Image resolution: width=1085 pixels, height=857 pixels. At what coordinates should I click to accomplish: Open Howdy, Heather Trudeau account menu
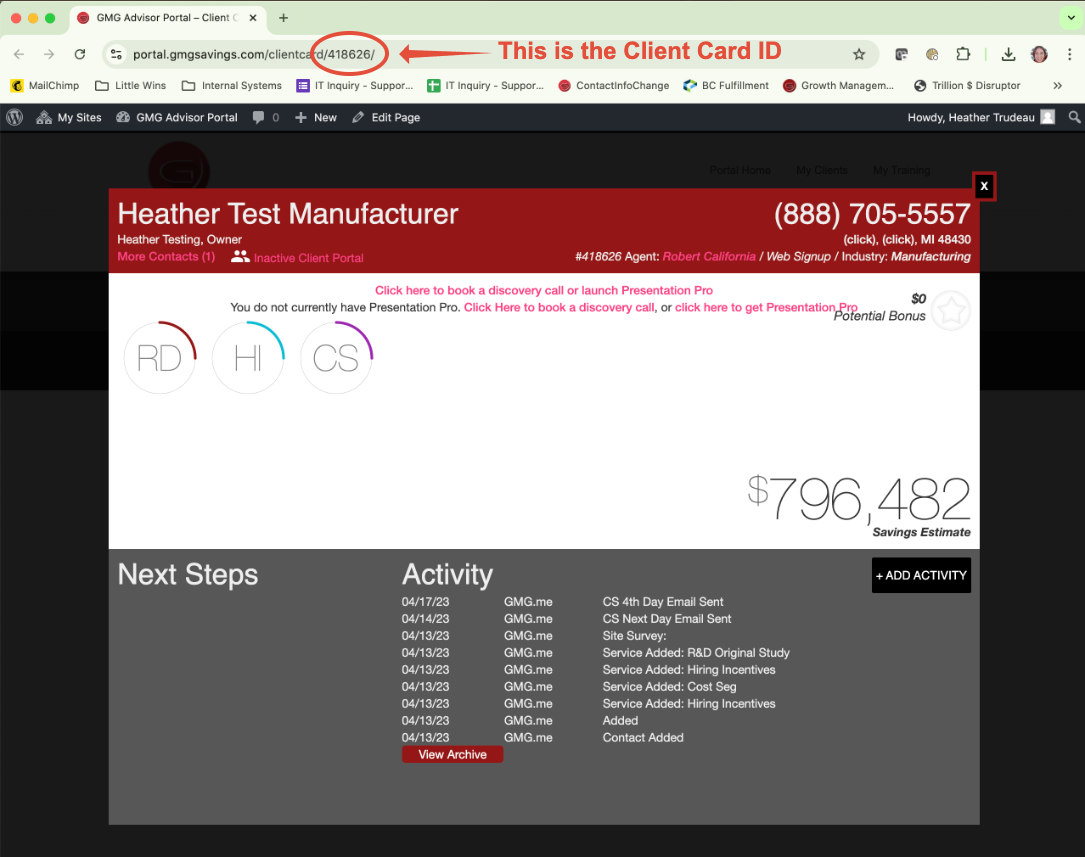coord(981,118)
